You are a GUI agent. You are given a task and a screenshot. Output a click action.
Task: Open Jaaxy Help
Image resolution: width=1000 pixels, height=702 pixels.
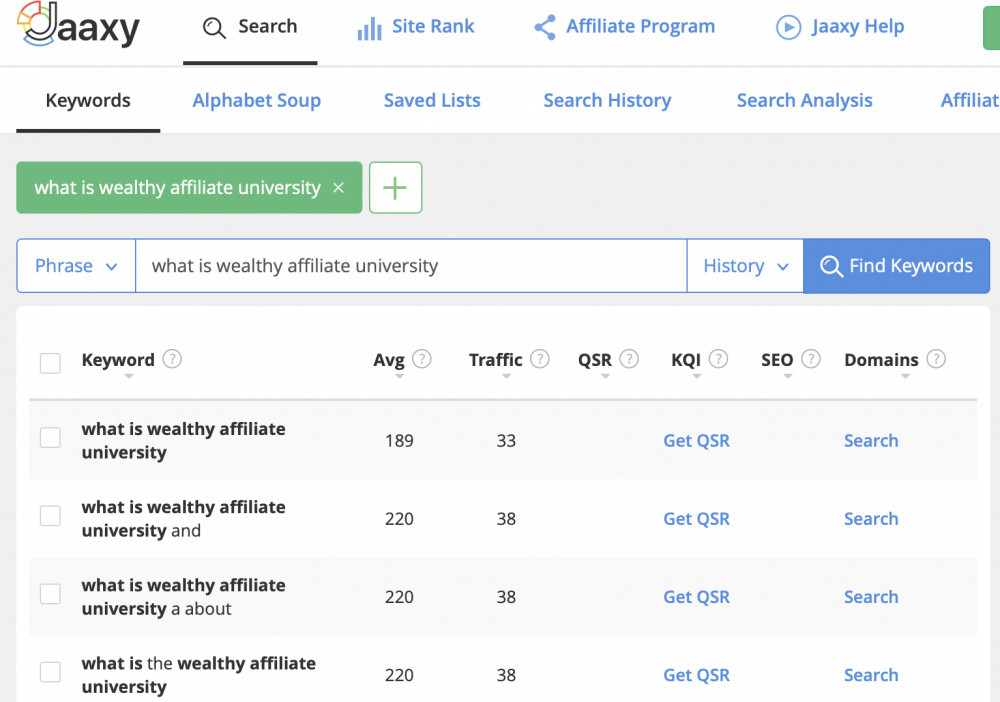pyautogui.click(x=840, y=27)
